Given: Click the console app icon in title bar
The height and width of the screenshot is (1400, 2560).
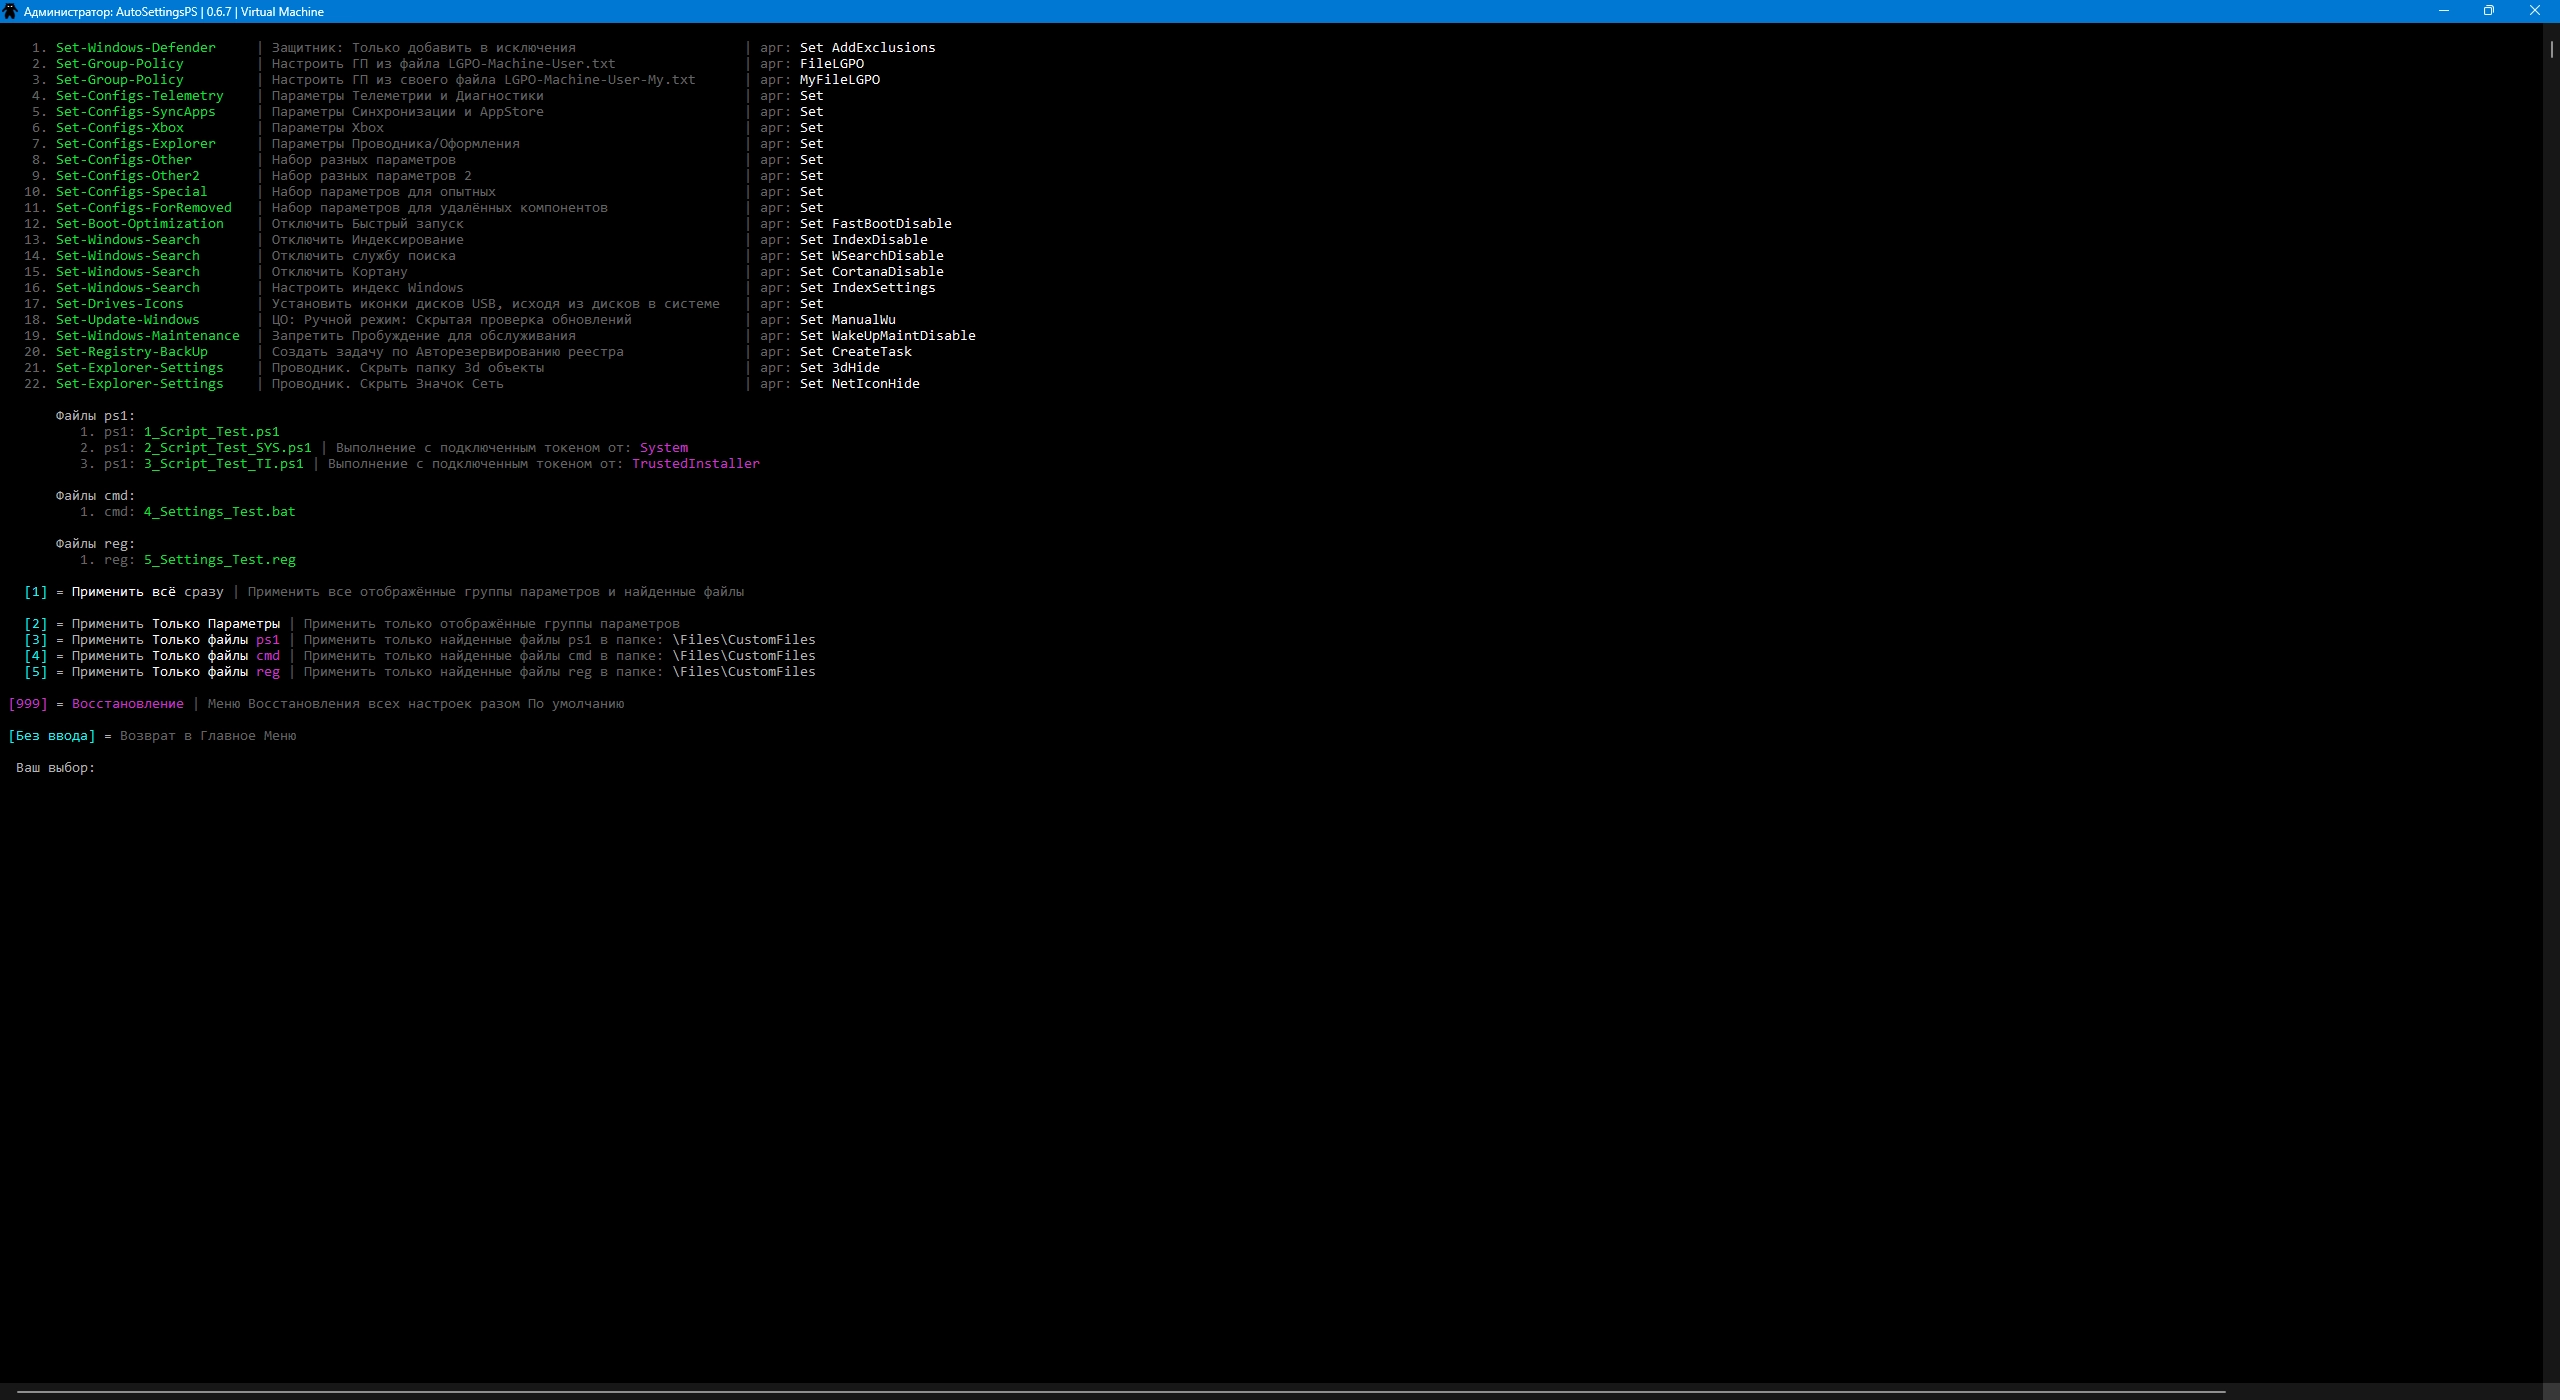Looking at the screenshot, I should pyautogui.click(x=11, y=11).
